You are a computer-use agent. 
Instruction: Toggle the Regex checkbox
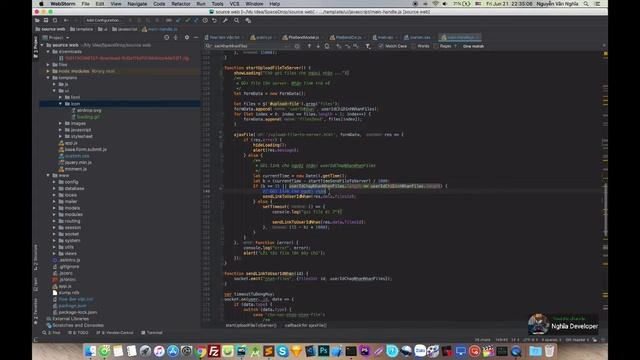(x=436, y=46)
